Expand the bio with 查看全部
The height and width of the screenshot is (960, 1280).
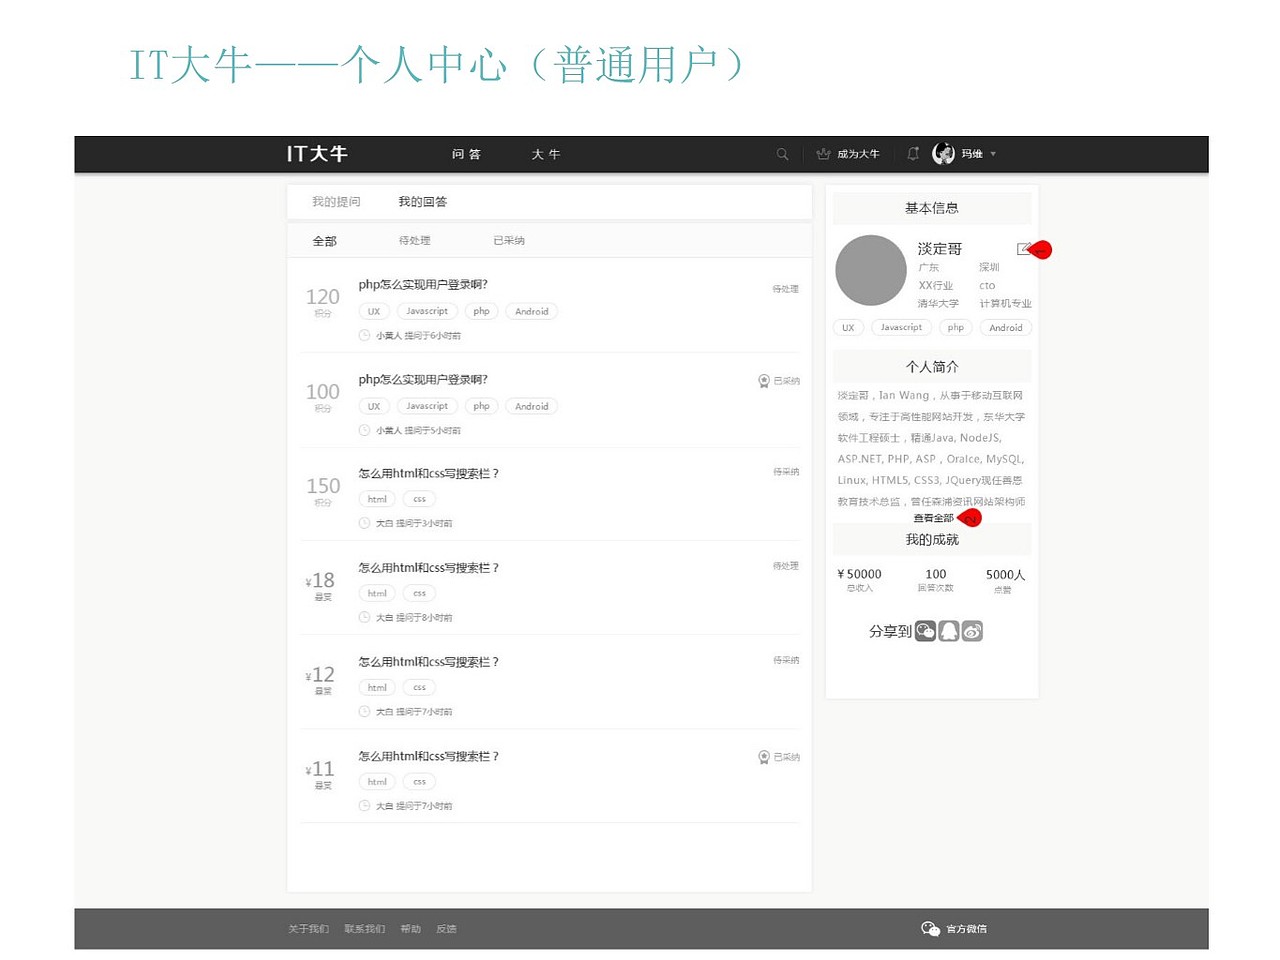[x=933, y=518]
